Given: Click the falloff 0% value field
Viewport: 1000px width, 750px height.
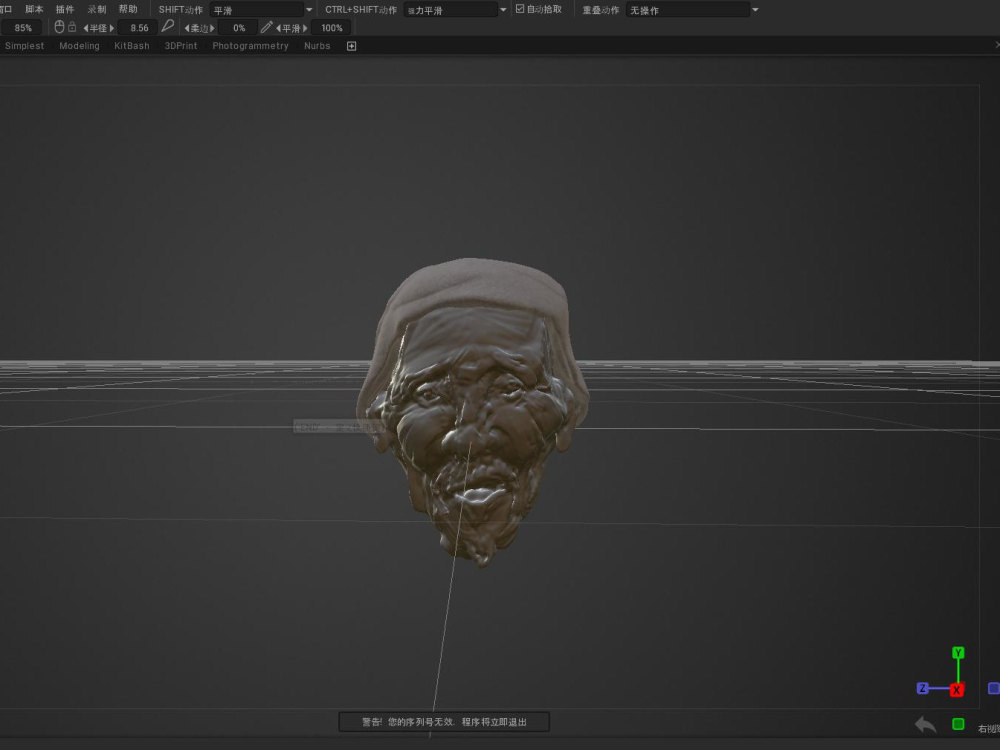Looking at the screenshot, I should [239, 27].
